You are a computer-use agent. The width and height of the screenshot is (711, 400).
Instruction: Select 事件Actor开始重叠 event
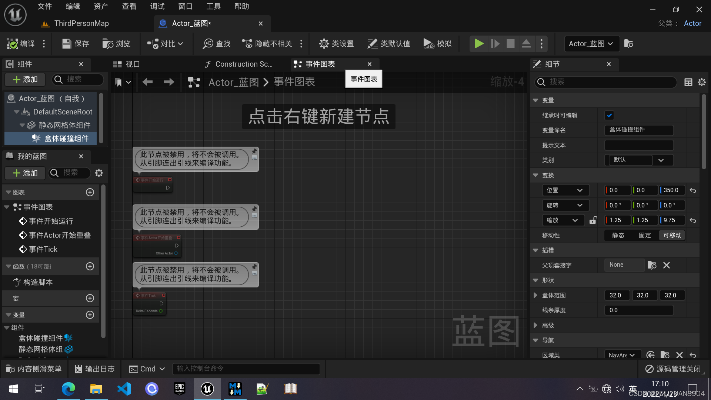59,235
